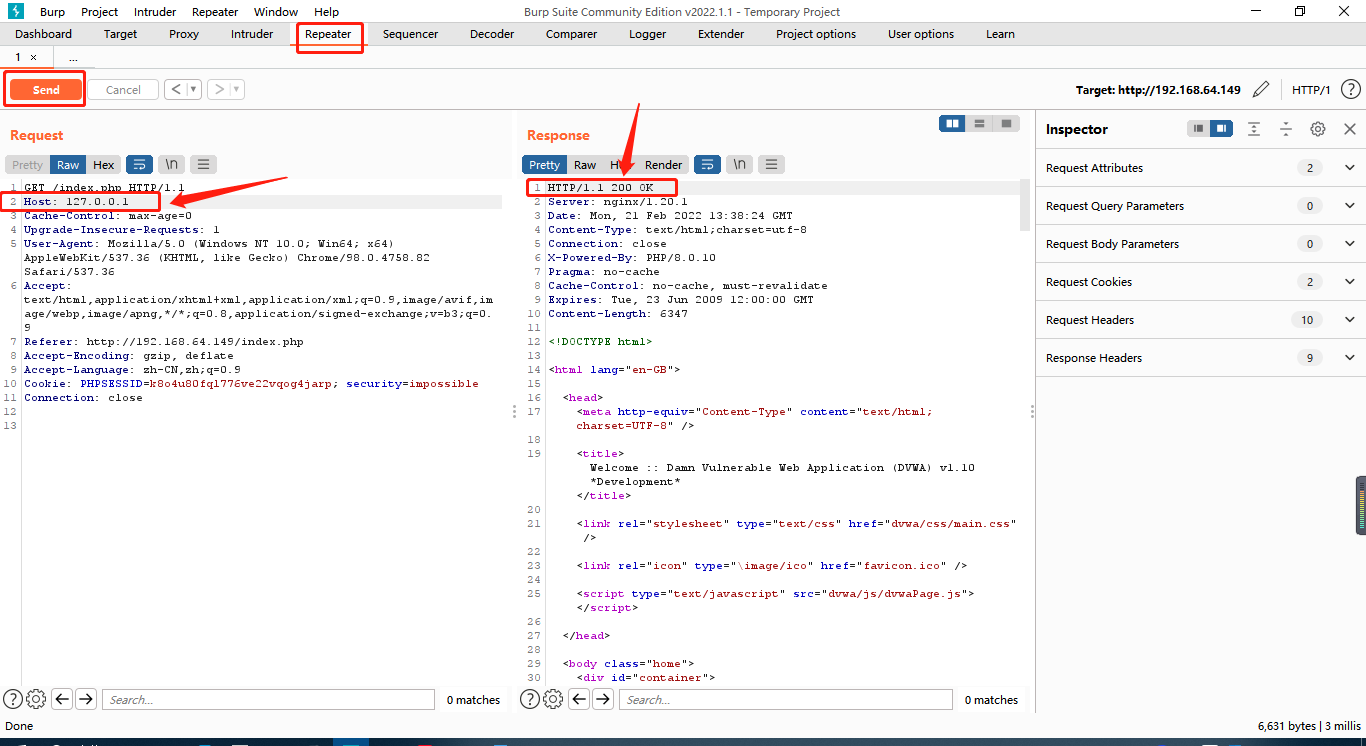Click Inspector expand-all sections icon

1254,129
